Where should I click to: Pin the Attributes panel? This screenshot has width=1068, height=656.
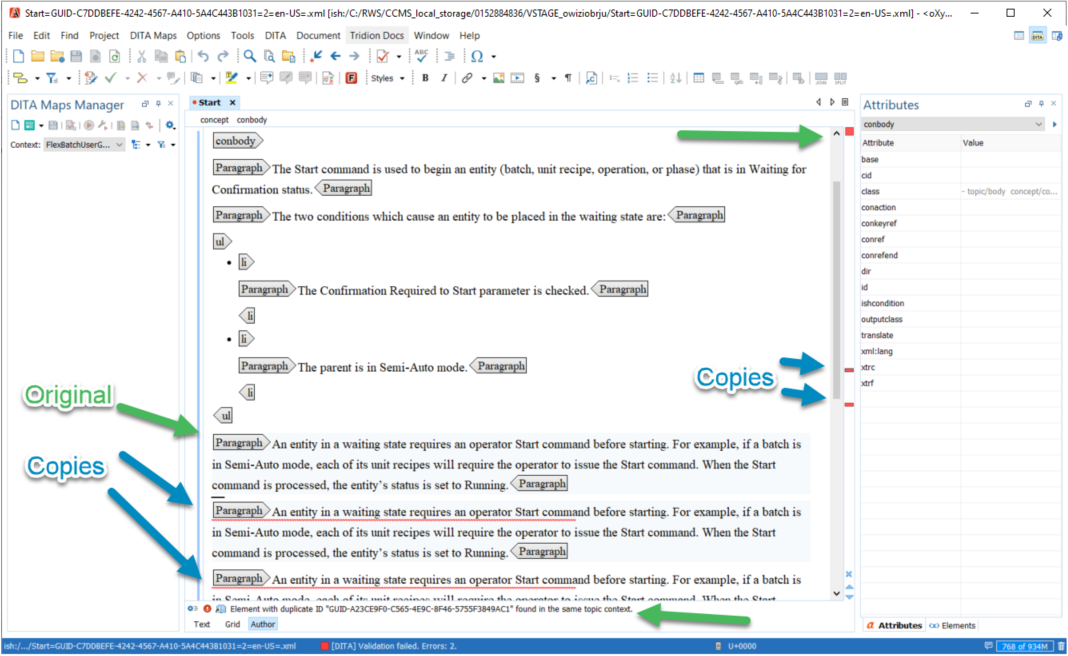coord(1041,104)
